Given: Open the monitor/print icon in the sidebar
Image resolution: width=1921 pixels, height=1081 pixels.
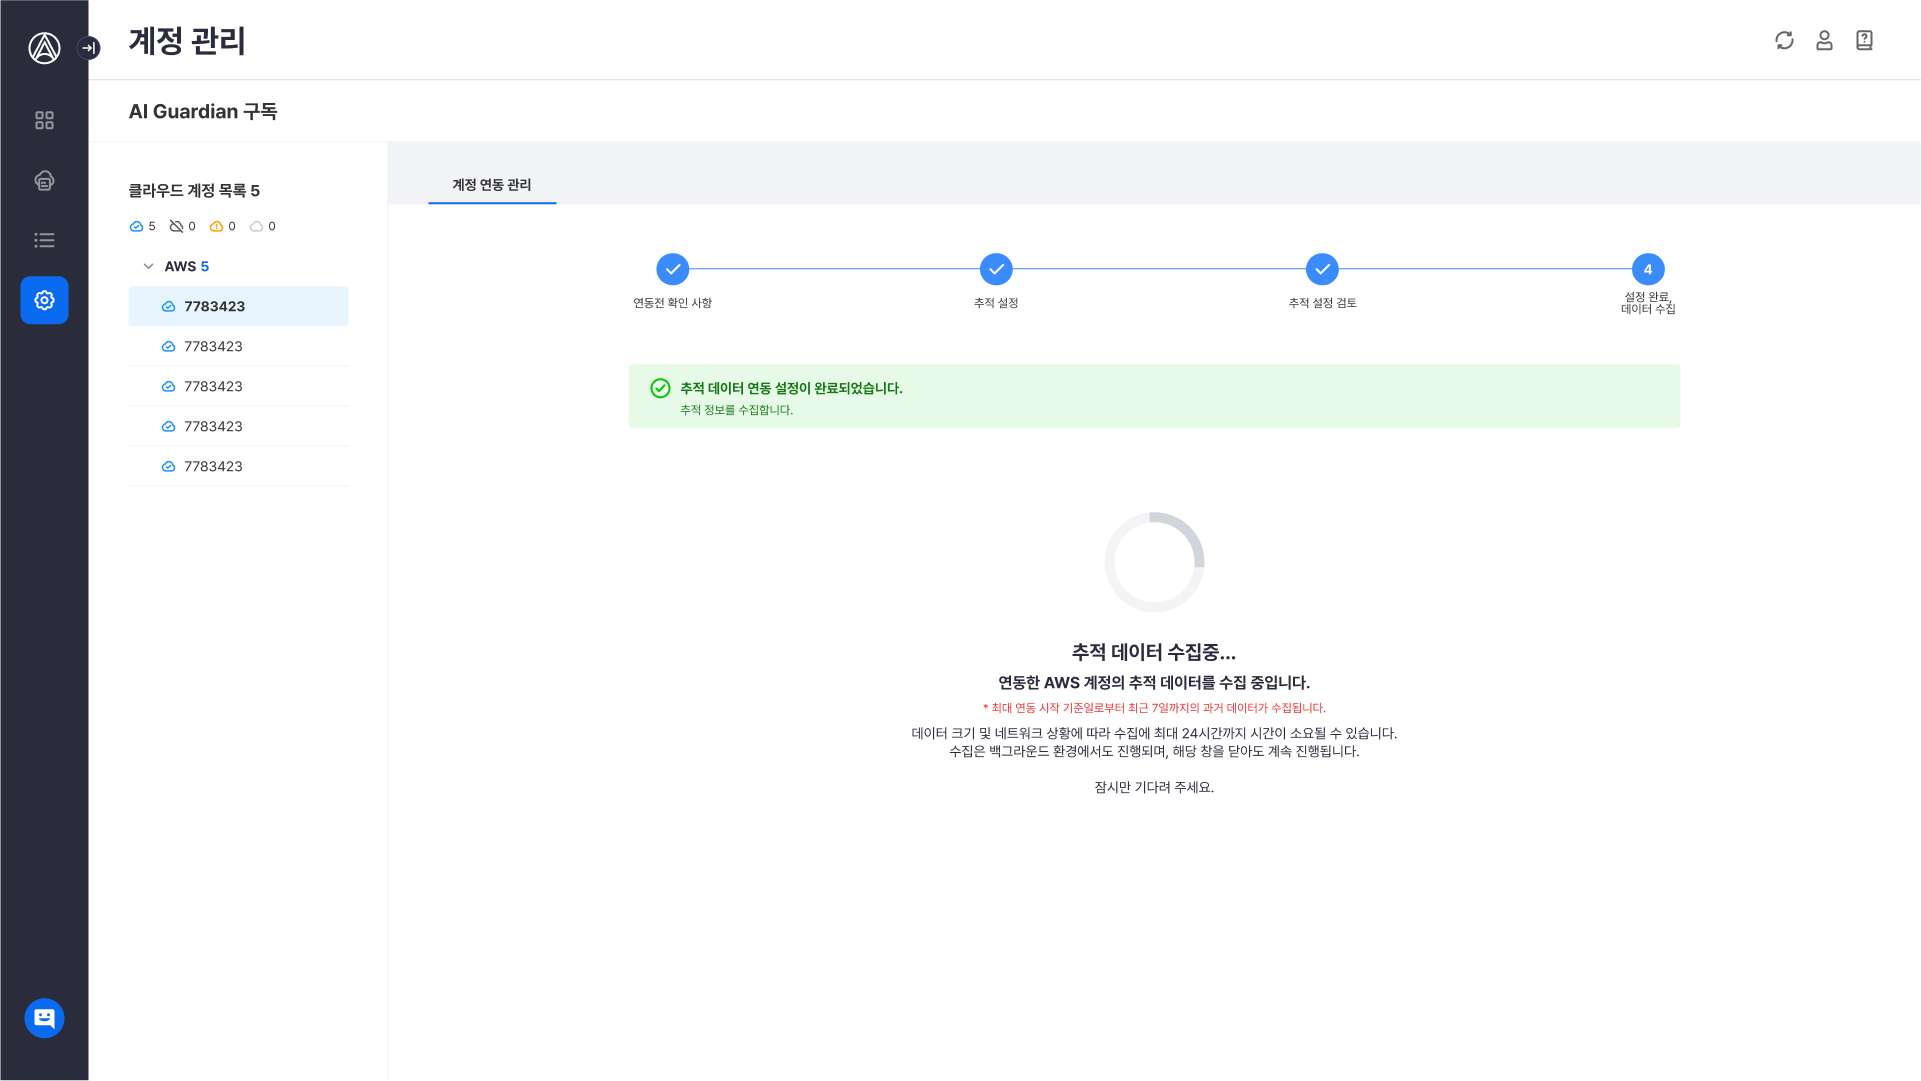Looking at the screenshot, I should click(44, 180).
